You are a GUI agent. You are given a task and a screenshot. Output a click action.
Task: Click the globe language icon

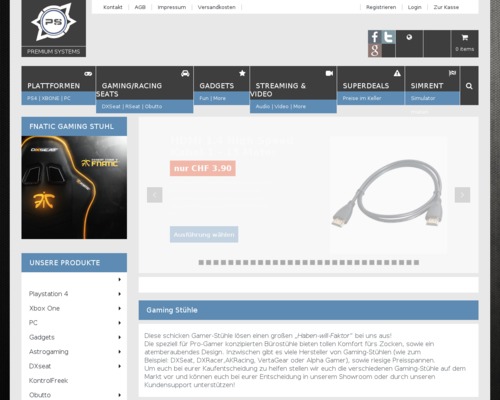point(409,37)
